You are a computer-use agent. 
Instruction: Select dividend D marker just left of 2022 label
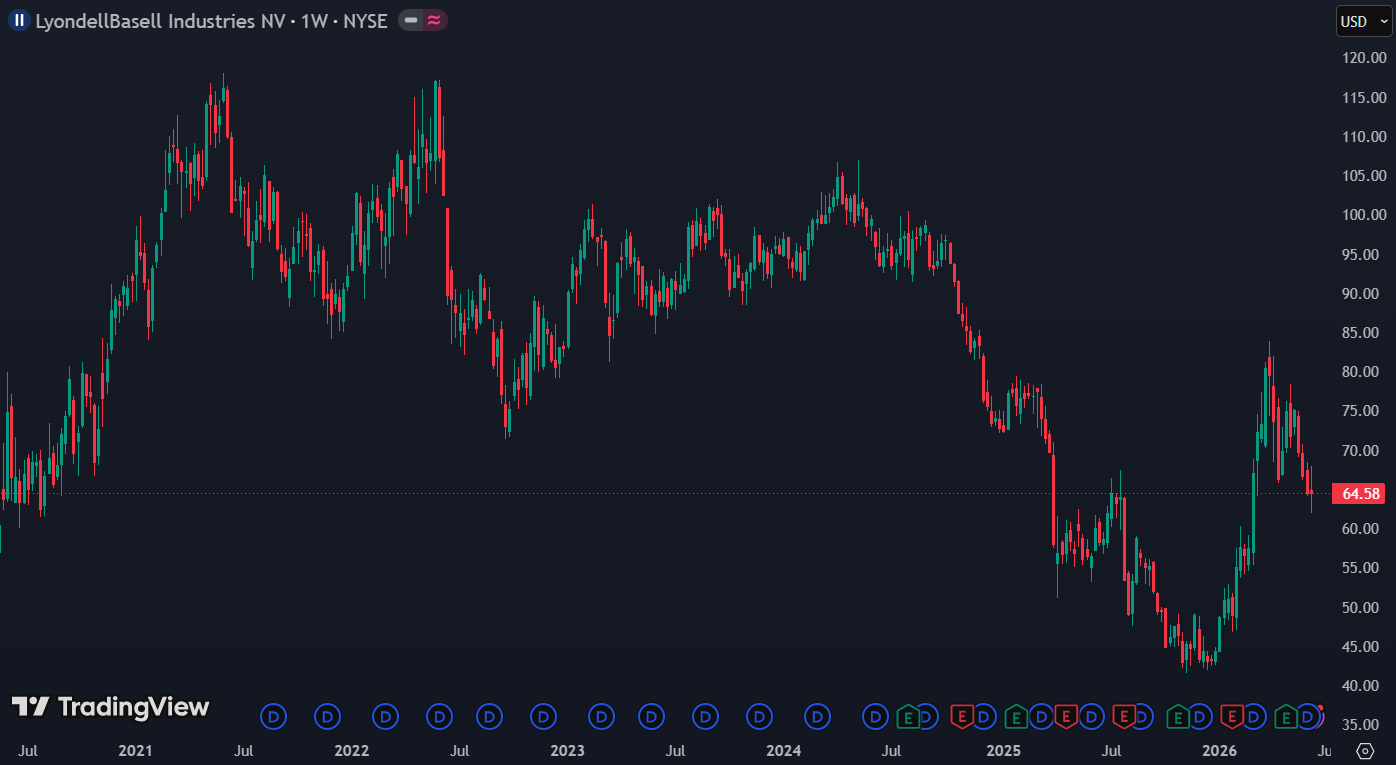(x=328, y=716)
